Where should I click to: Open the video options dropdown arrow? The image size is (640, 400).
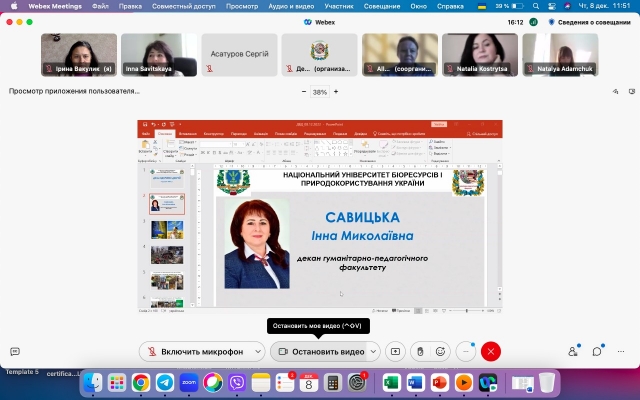pos(373,351)
